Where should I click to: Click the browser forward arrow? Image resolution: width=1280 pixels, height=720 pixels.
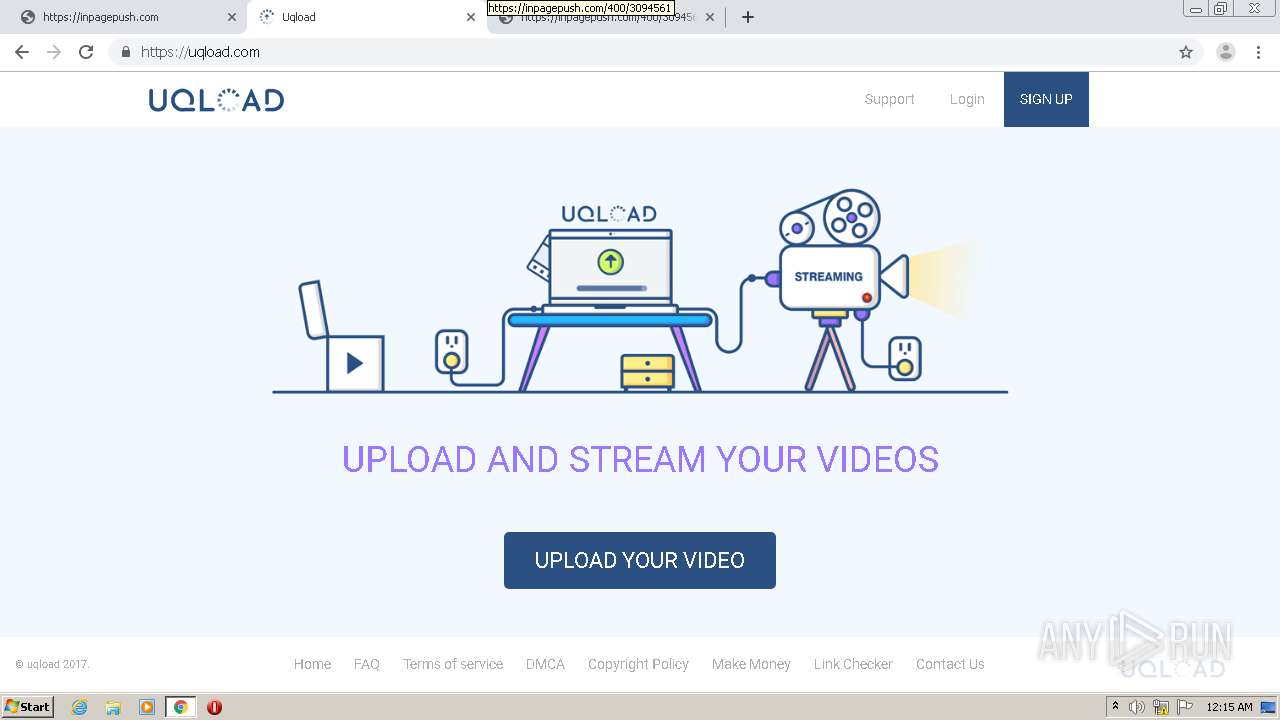coord(54,52)
